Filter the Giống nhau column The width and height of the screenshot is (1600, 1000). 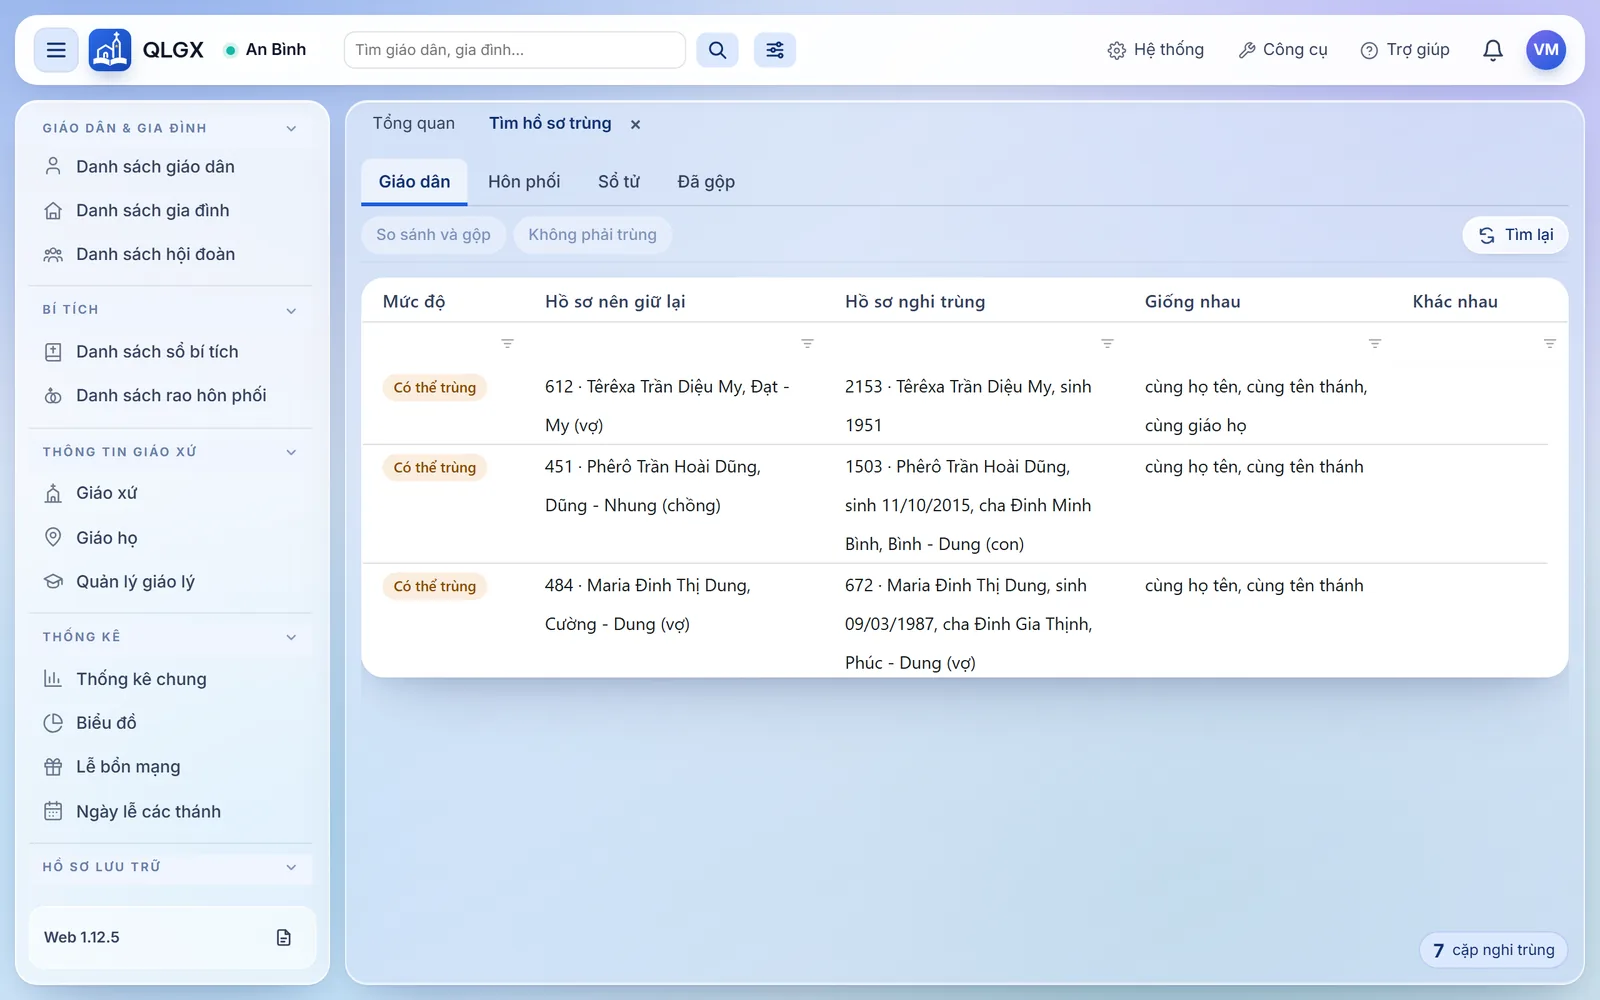click(1375, 343)
